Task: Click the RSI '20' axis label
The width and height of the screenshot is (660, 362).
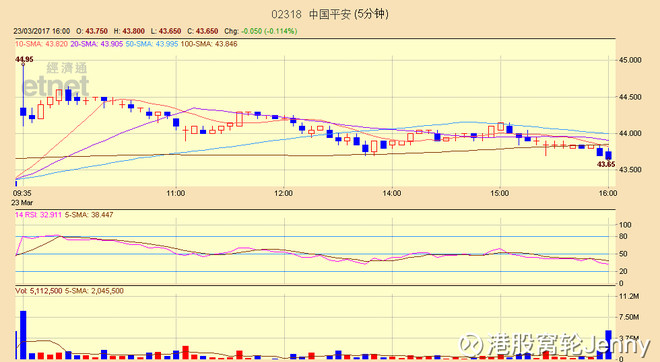Action: coord(623,272)
